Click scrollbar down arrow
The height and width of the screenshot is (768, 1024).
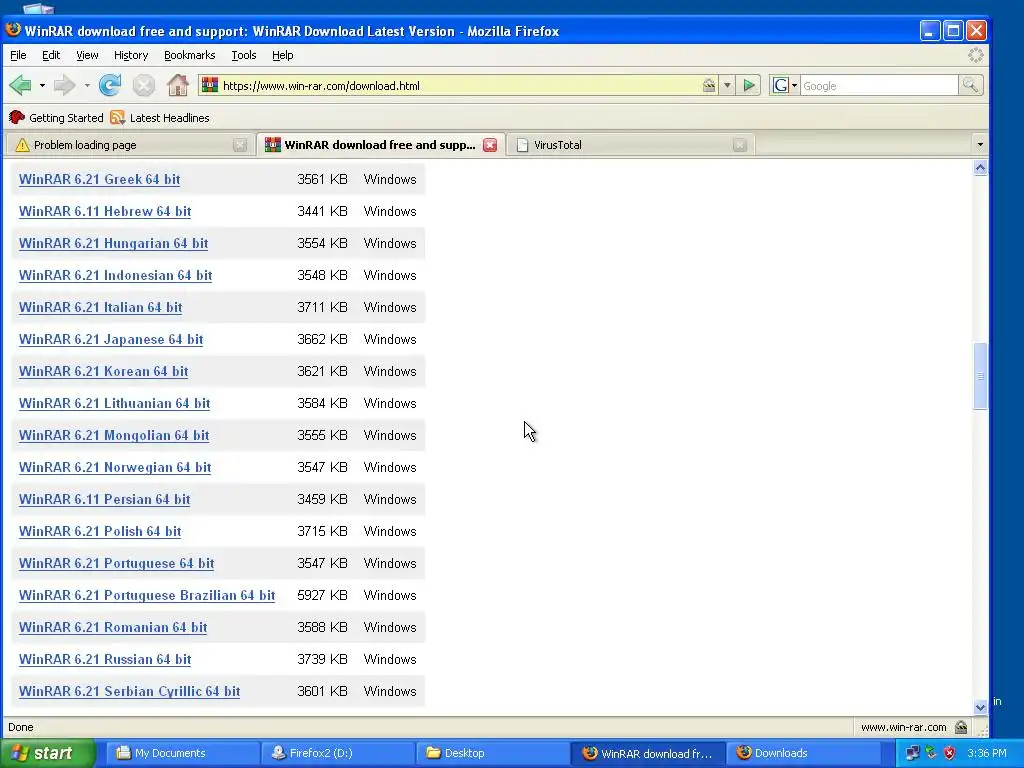[980, 707]
